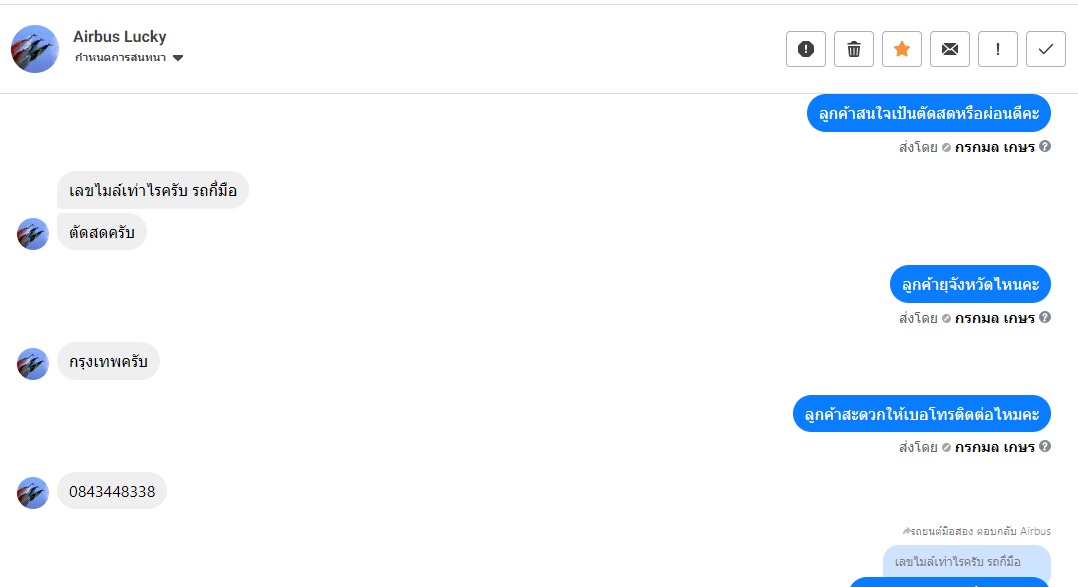The image size is (1078, 587).
Task: Click the เลขไมล์เท่าไรครับ รถกี่มือ gray message bubble
Action: pyautogui.click(x=153, y=190)
